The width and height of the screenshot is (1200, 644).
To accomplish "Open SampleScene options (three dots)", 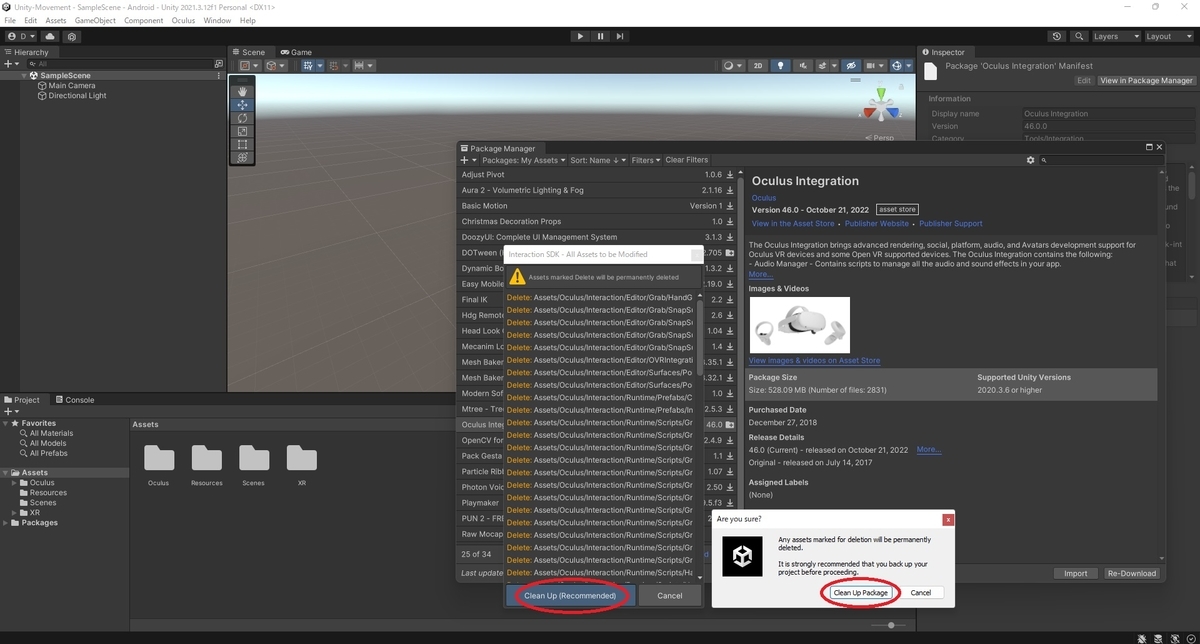I will tap(219, 76).
